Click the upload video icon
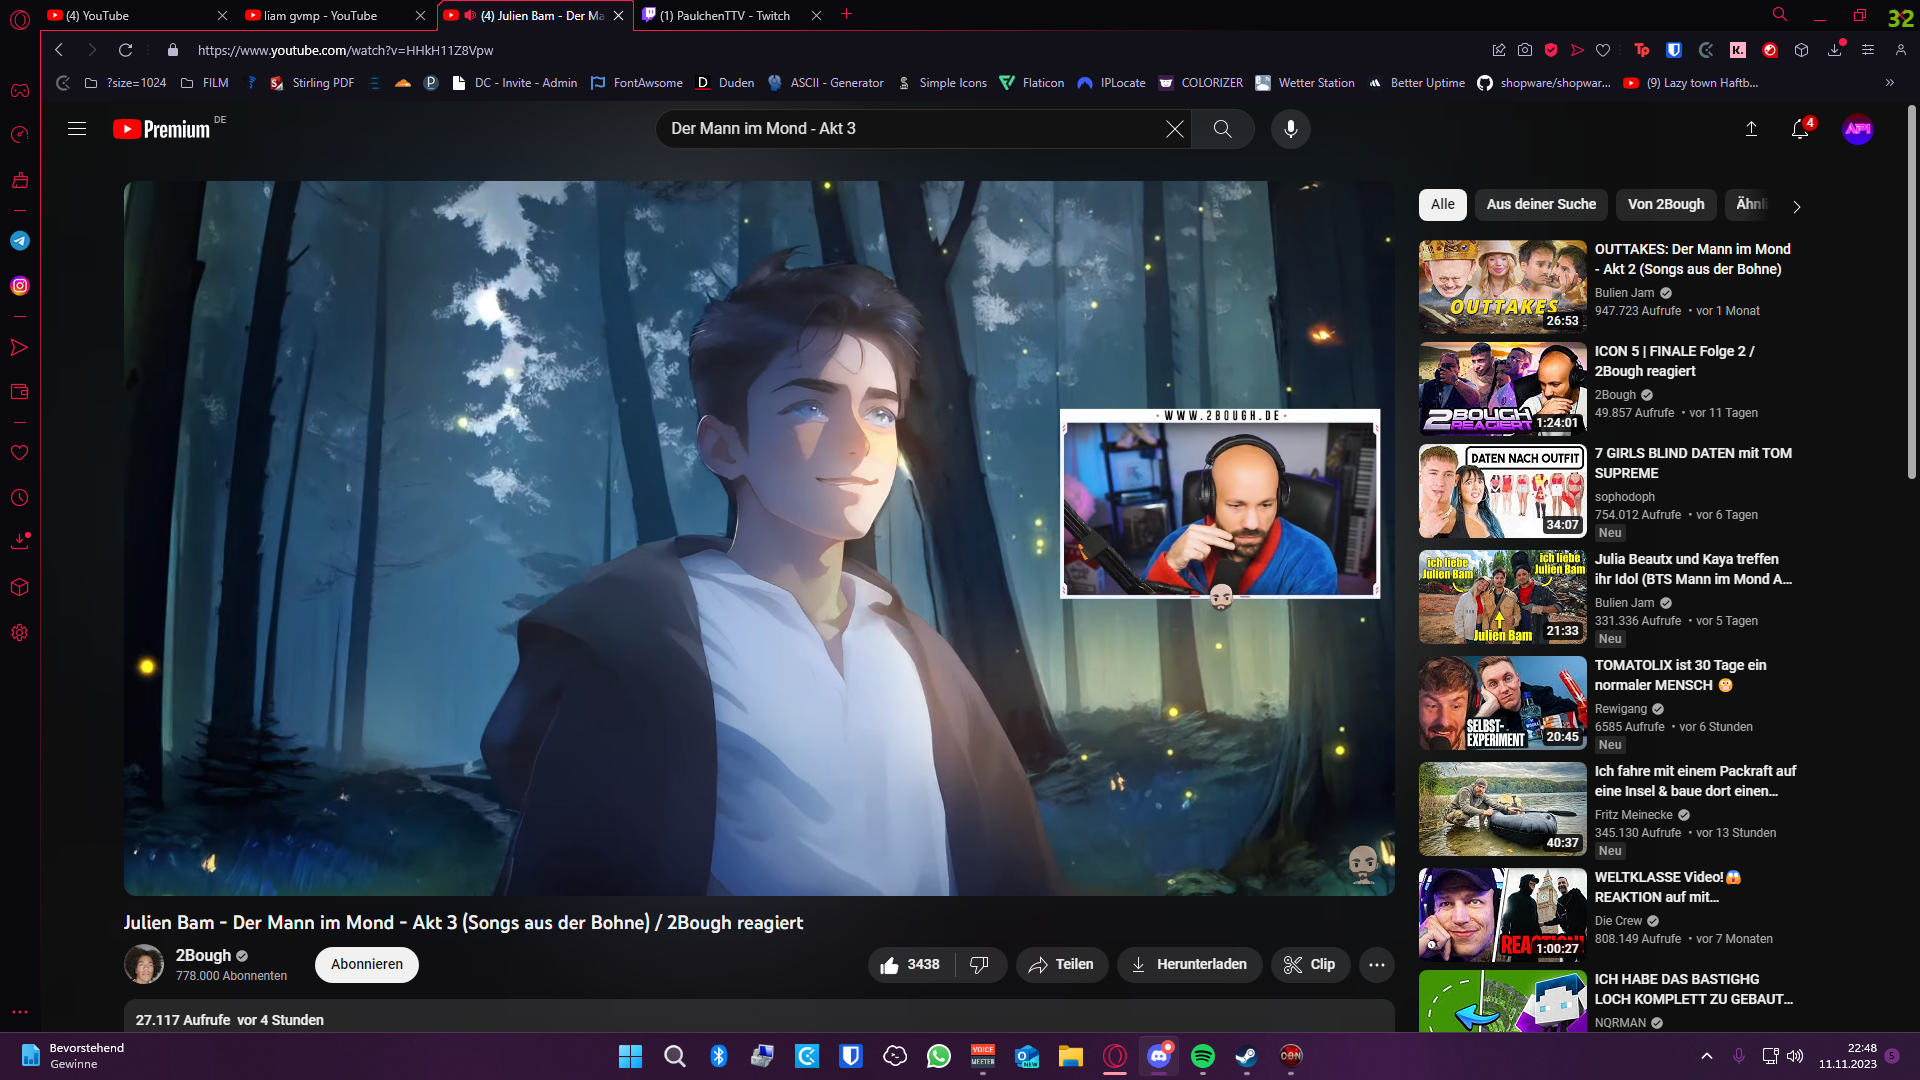 pyautogui.click(x=1751, y=129)
